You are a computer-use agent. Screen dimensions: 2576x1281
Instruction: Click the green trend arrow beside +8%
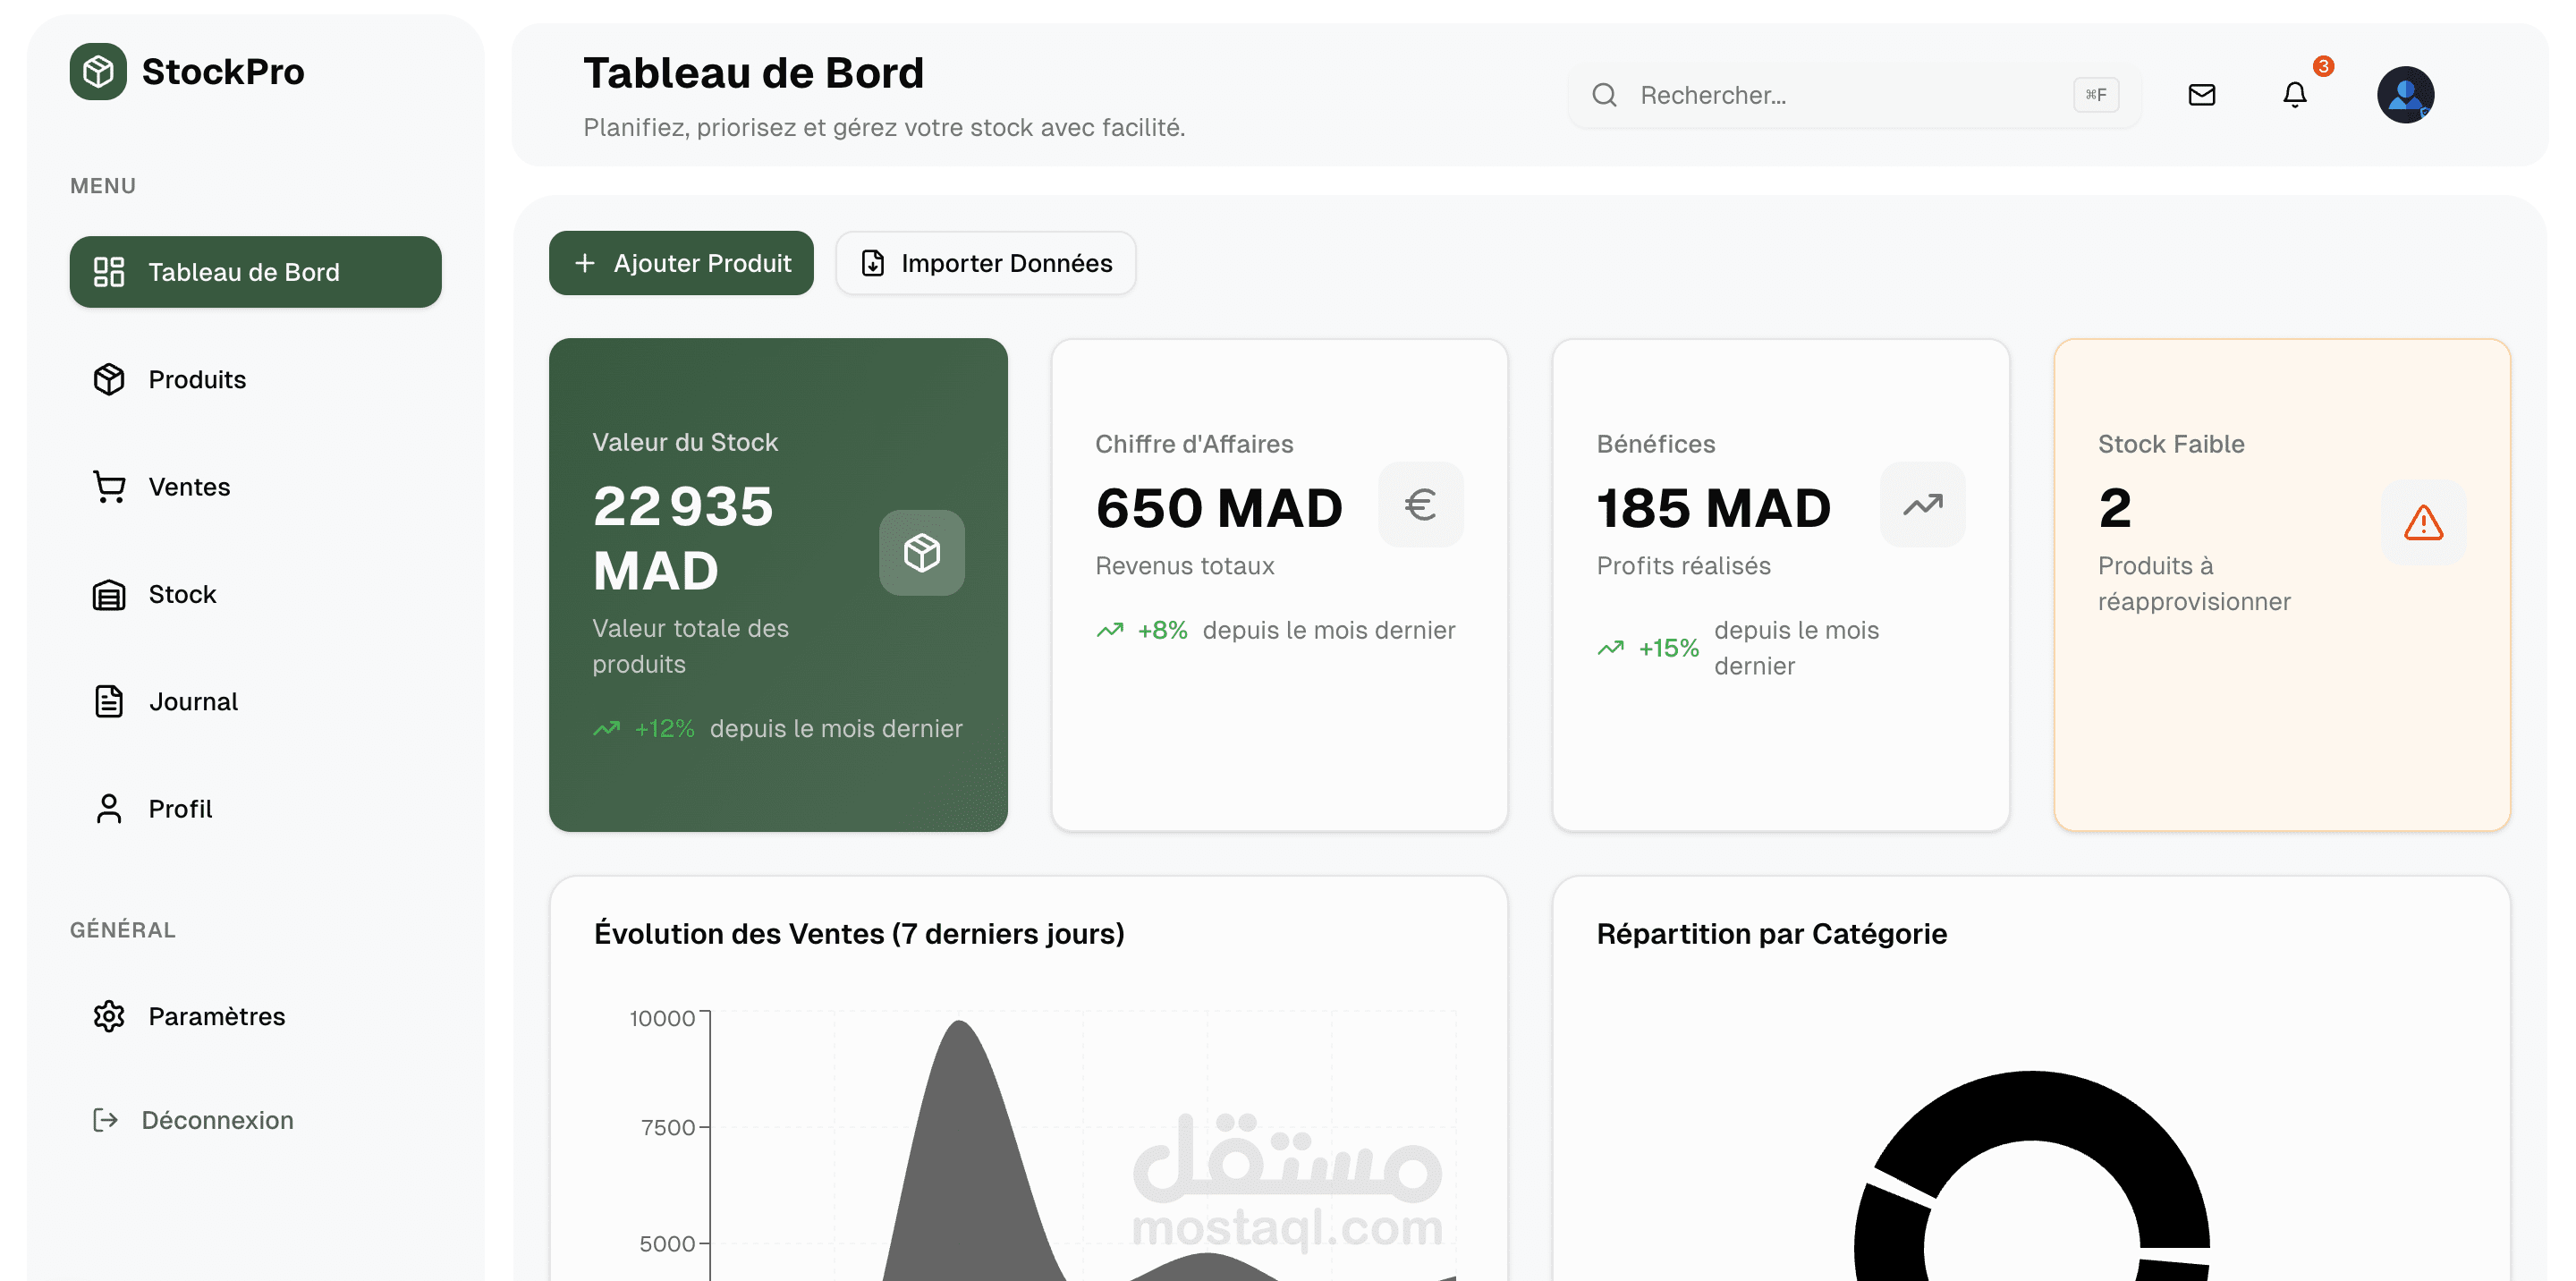[x=1110, y=630]
